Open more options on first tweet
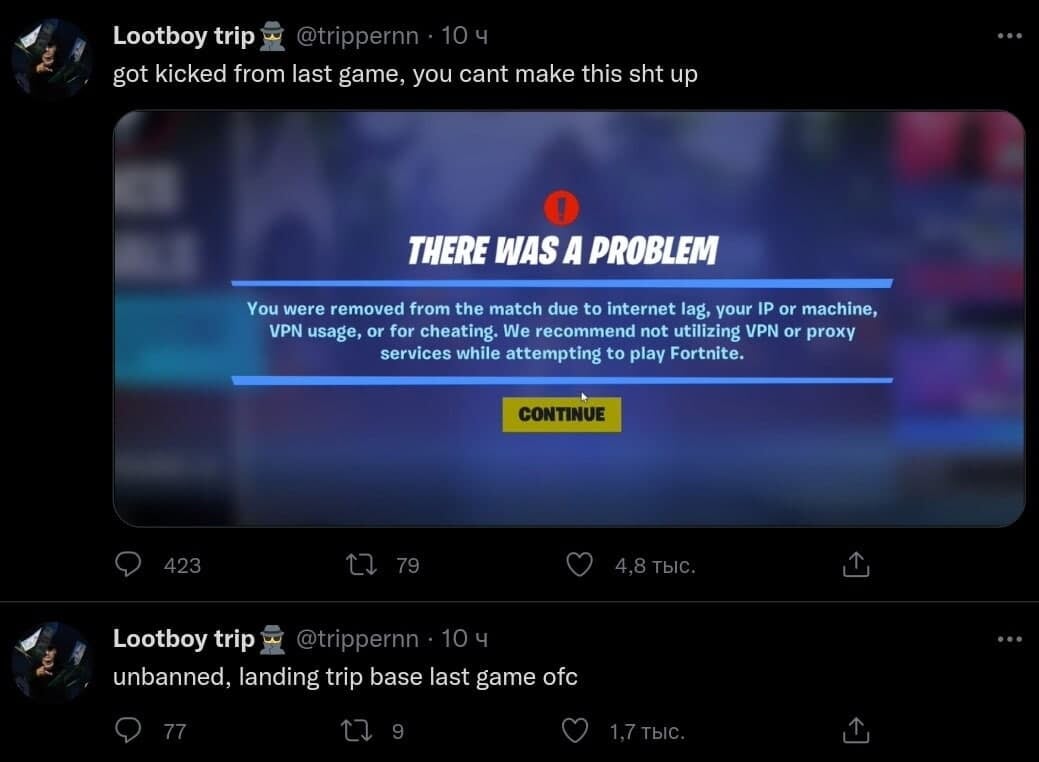Screen dimensions: 1039x762 (1009, 36)
